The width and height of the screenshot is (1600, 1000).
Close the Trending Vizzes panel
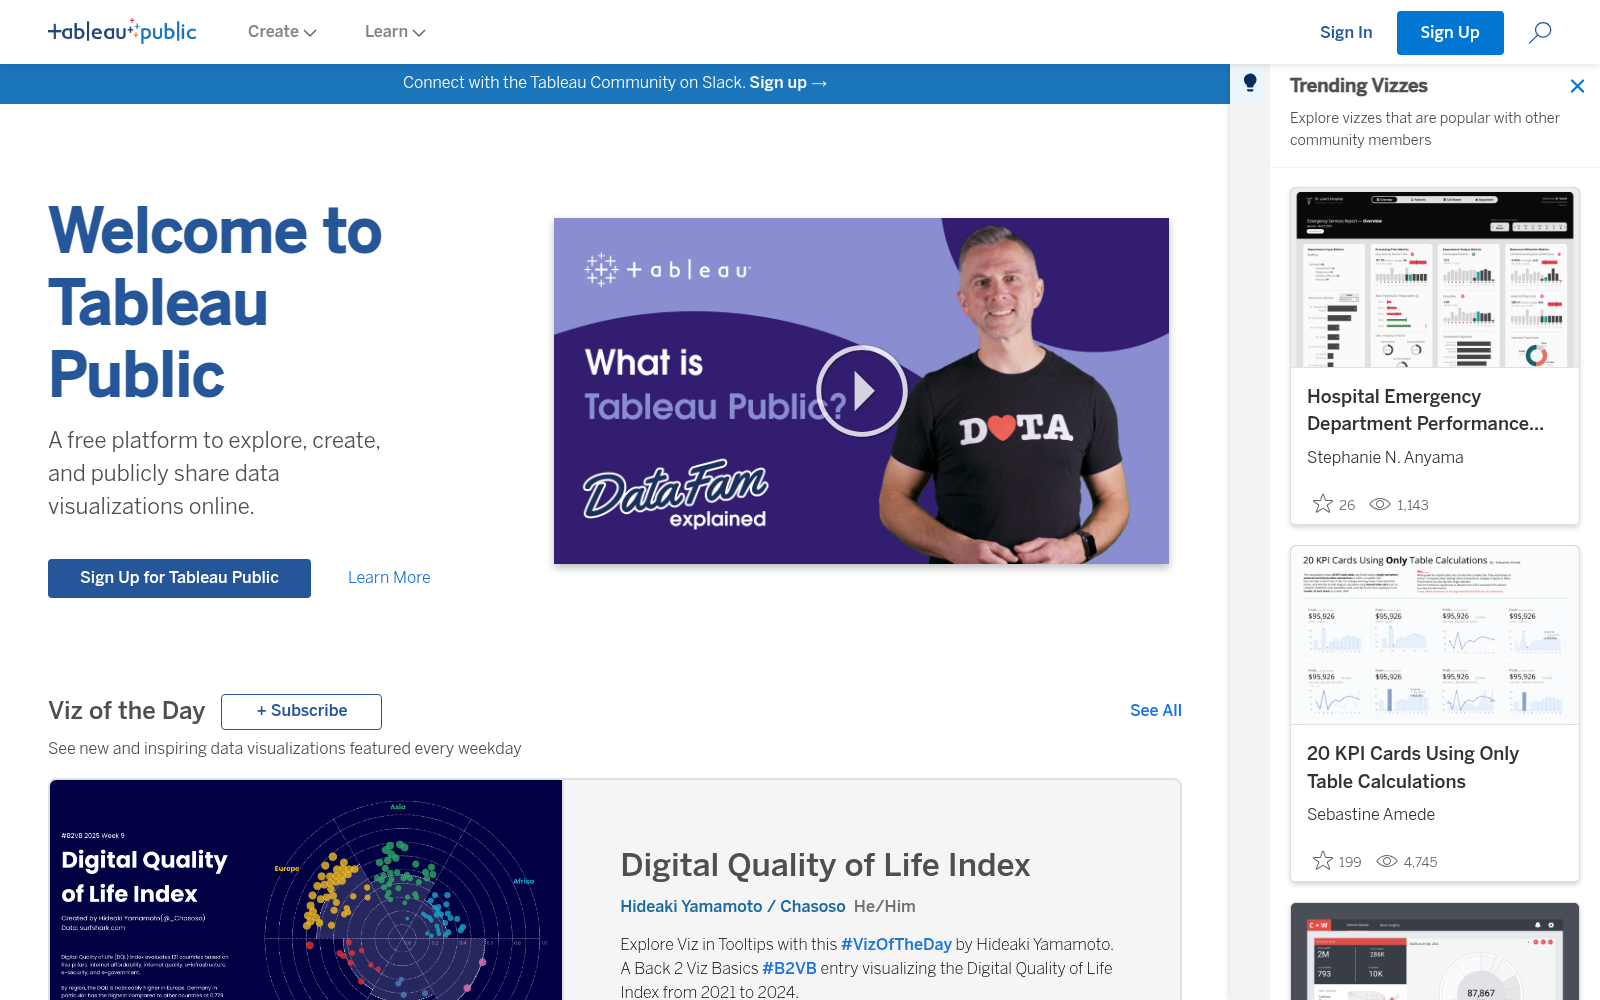(x=1577, y=86)
